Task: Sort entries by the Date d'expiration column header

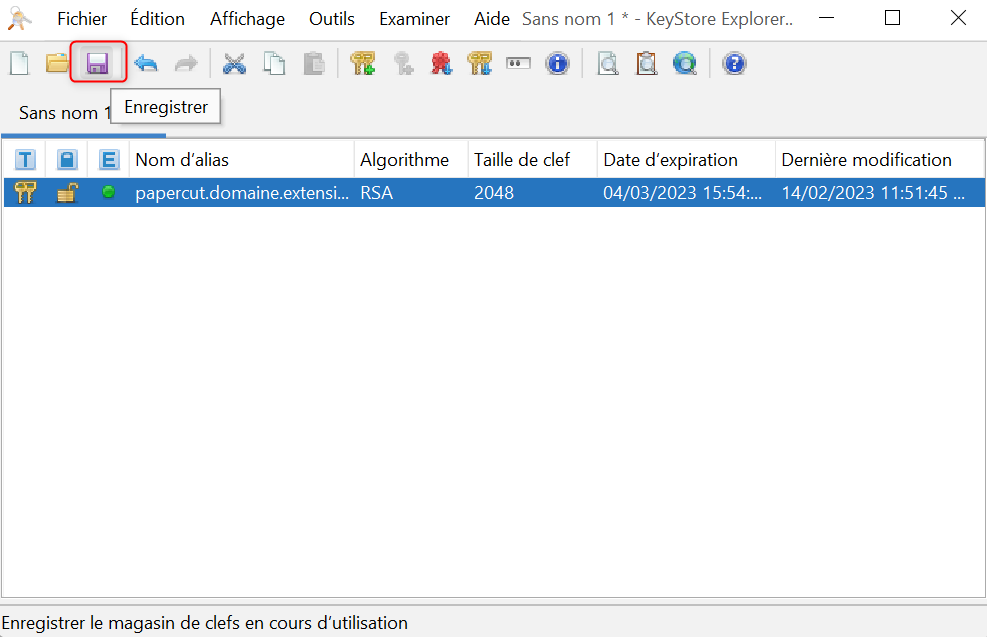Action: (x=685, y=160)
